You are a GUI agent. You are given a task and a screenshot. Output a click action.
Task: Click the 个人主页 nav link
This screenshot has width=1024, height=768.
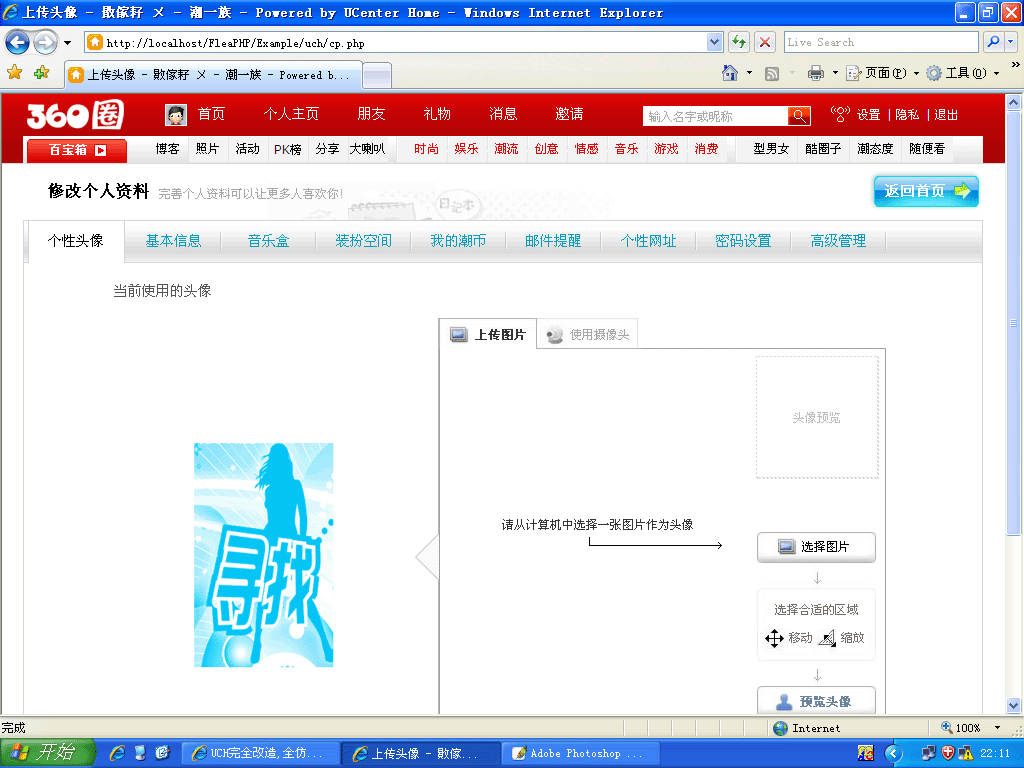pos(291,114)
